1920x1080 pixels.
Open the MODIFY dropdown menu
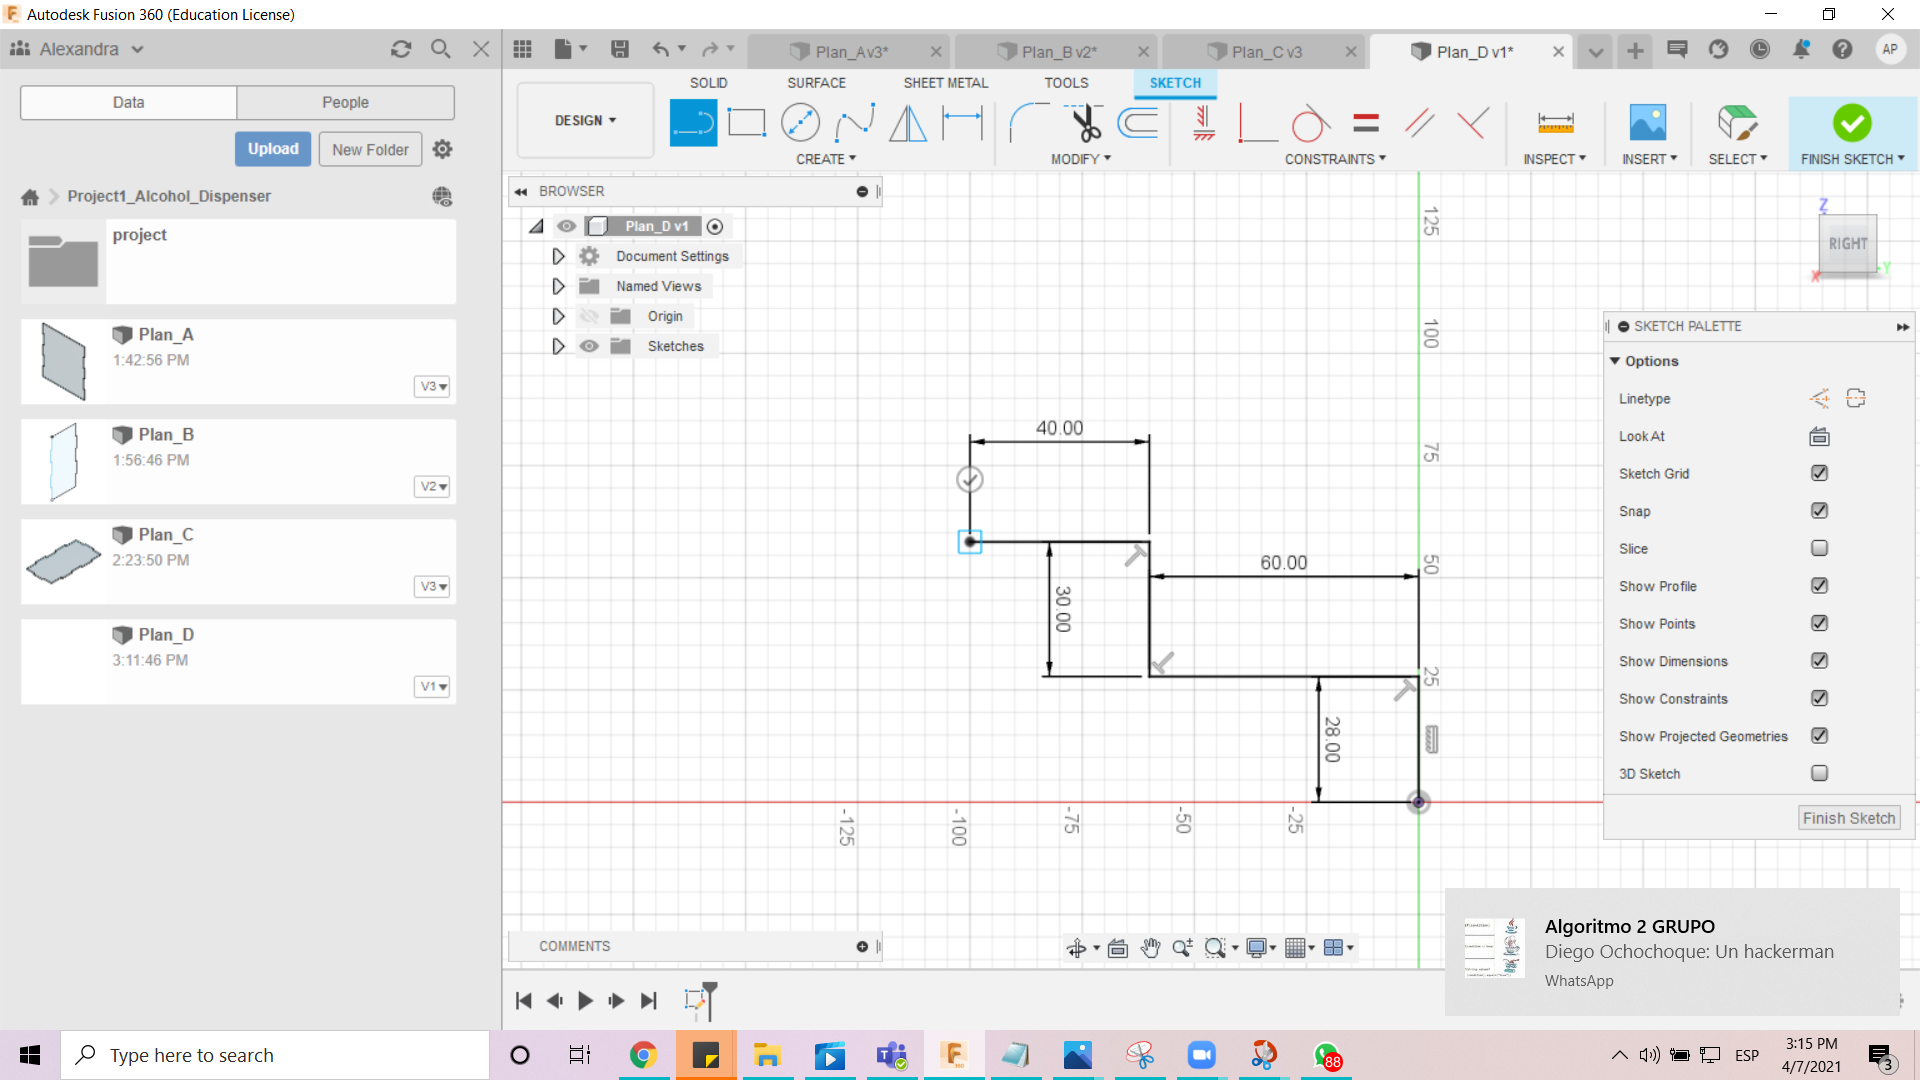pos(1081,159)
